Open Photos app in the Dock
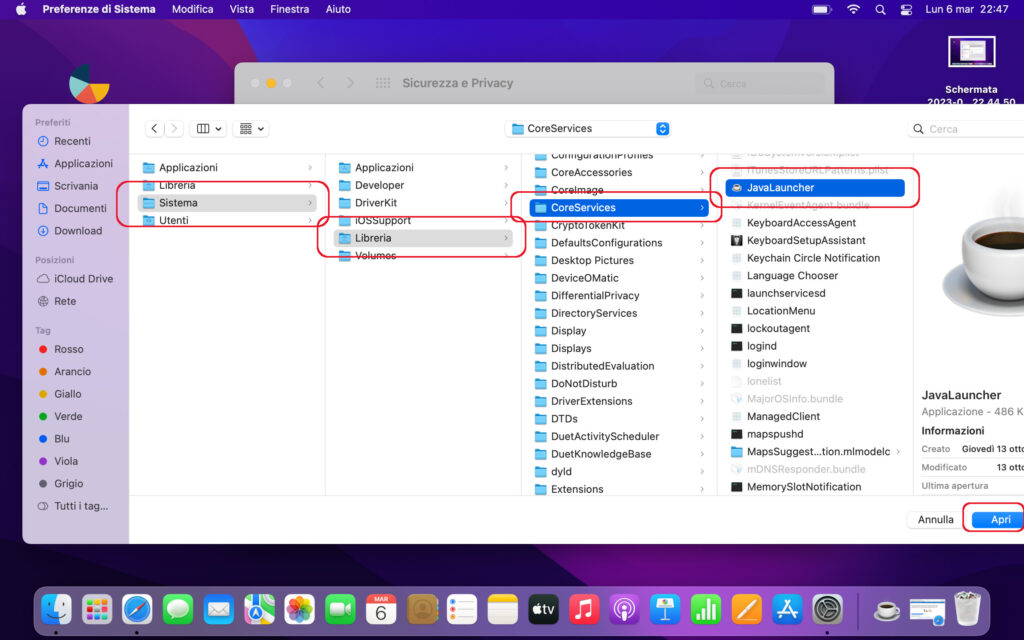 pos(300,610)
